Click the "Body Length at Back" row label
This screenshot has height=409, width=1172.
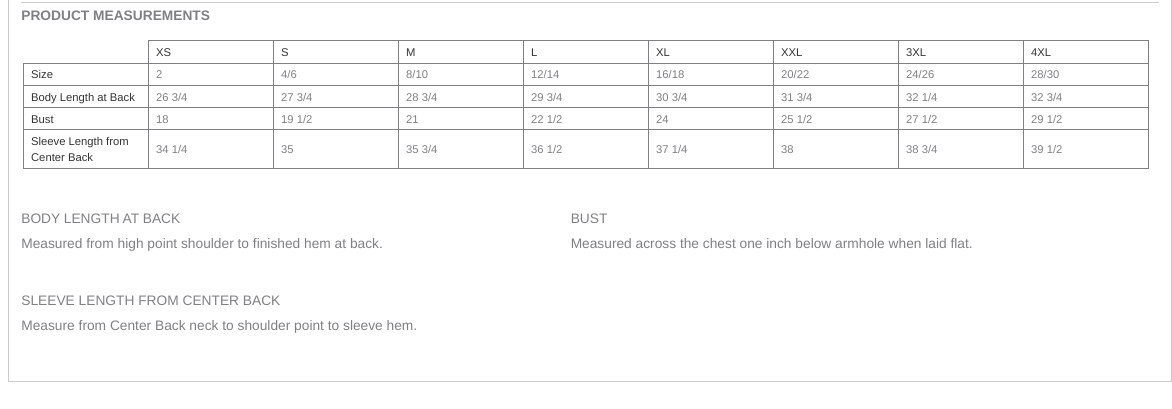[83, 97]
